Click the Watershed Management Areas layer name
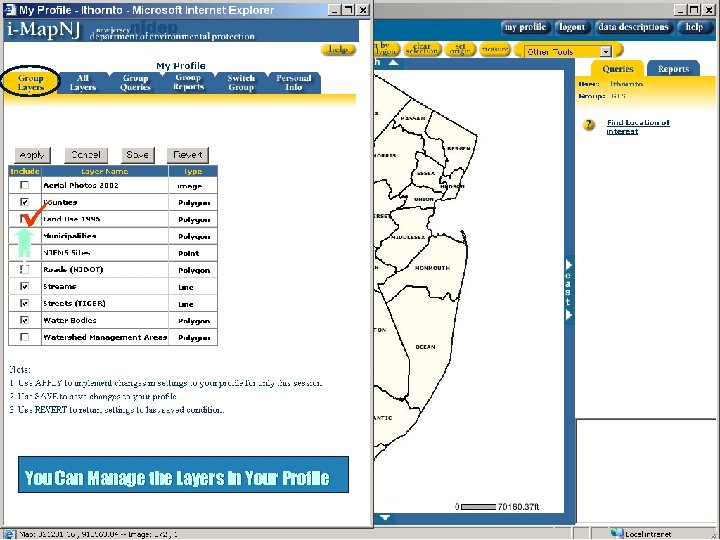The height and width of the screenshot is (540, 720). pyautogui.click(x=105, y=337)
